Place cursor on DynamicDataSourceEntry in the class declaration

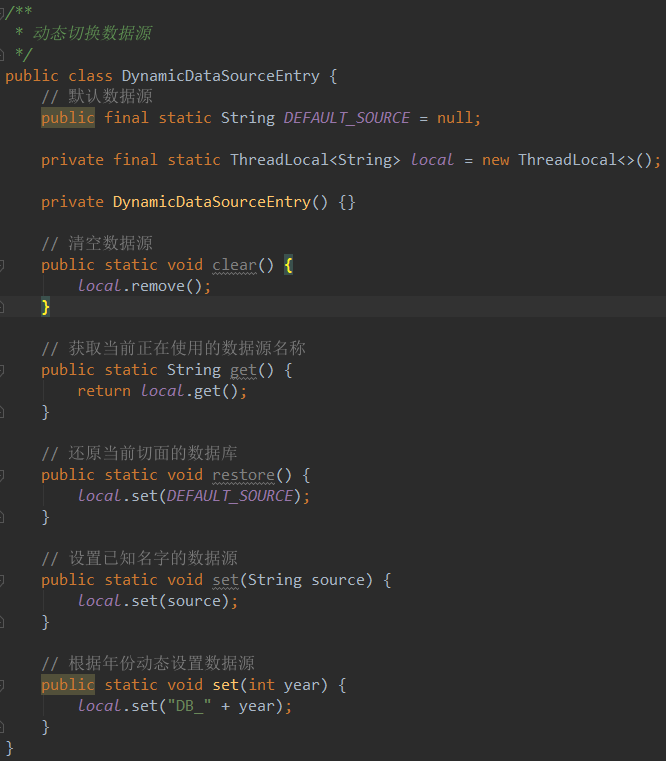220,76
